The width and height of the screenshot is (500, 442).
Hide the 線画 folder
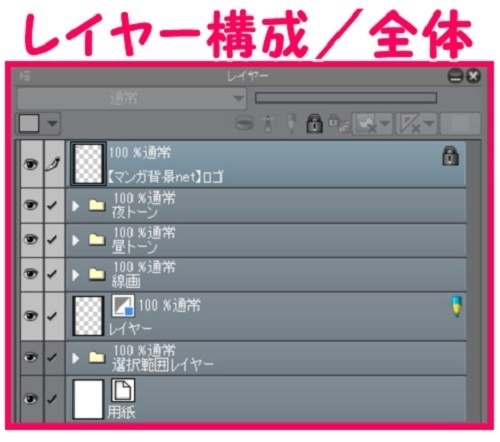tap(31, 274)
